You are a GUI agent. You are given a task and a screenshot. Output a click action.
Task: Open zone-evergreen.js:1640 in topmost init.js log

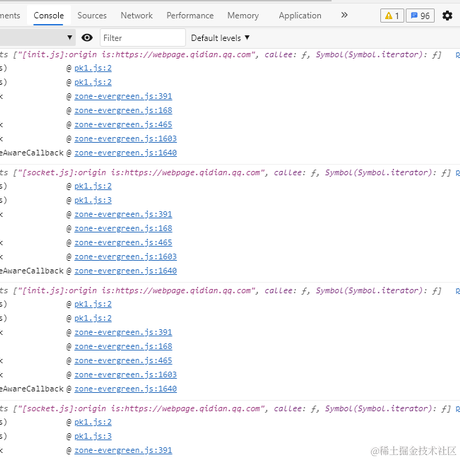125,153
